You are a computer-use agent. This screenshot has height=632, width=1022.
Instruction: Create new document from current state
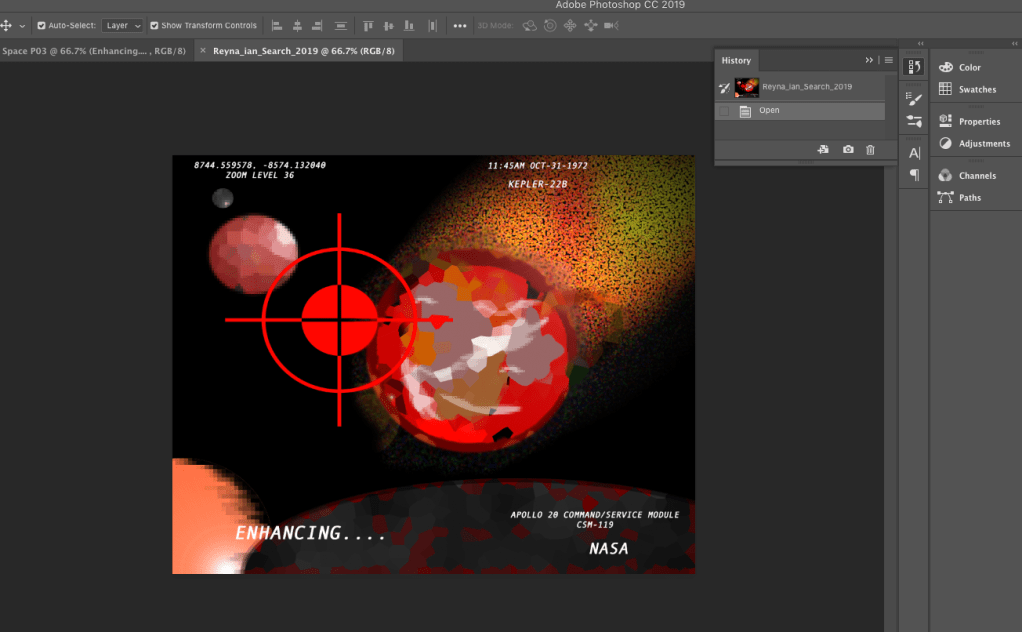(x=823, y=149)
